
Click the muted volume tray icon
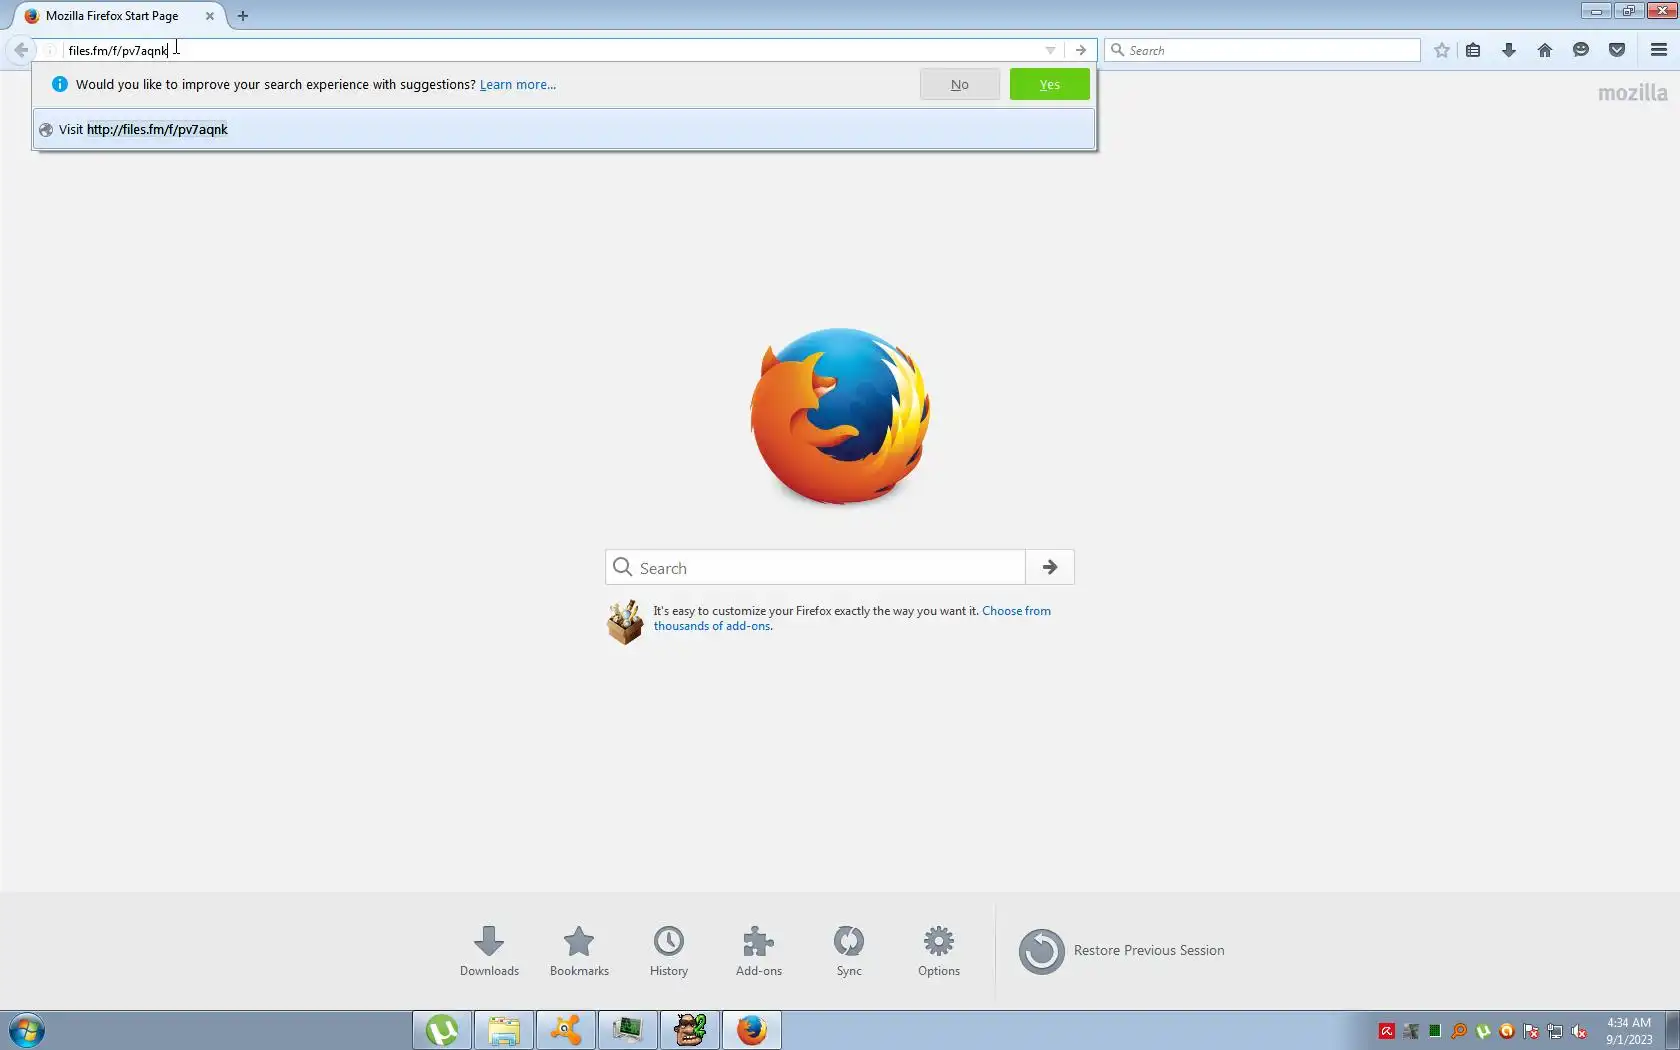1579,1031
